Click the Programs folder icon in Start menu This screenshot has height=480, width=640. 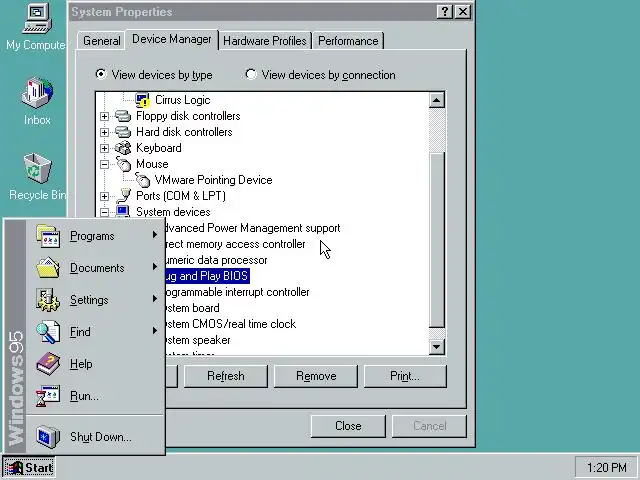point(48,236)
